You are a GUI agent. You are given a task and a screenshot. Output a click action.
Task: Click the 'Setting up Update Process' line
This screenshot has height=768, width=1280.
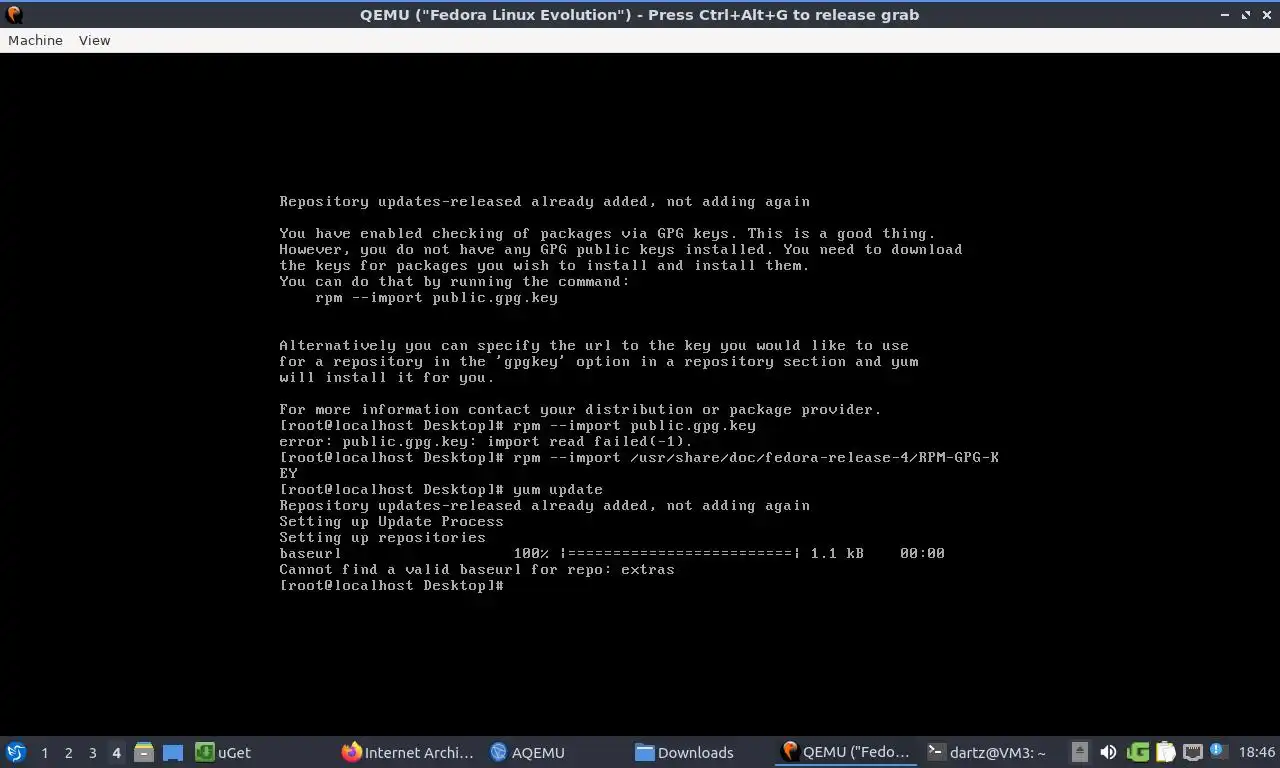391,521
